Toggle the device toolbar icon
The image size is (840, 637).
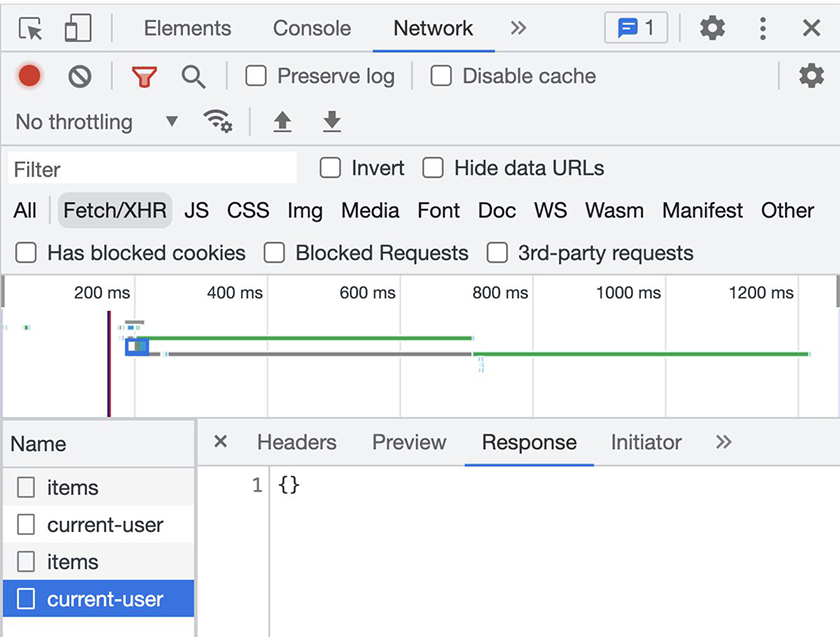77,29
